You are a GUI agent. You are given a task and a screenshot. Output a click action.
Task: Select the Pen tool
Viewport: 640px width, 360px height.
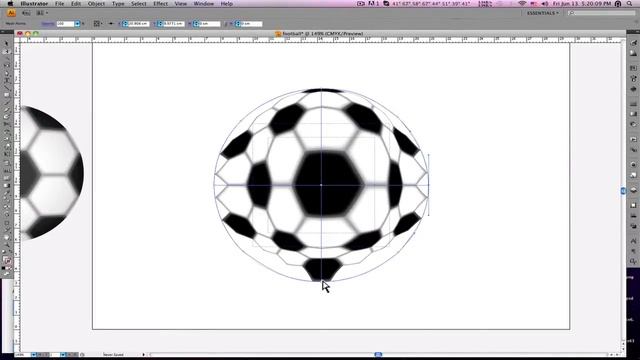click(7, 74)
